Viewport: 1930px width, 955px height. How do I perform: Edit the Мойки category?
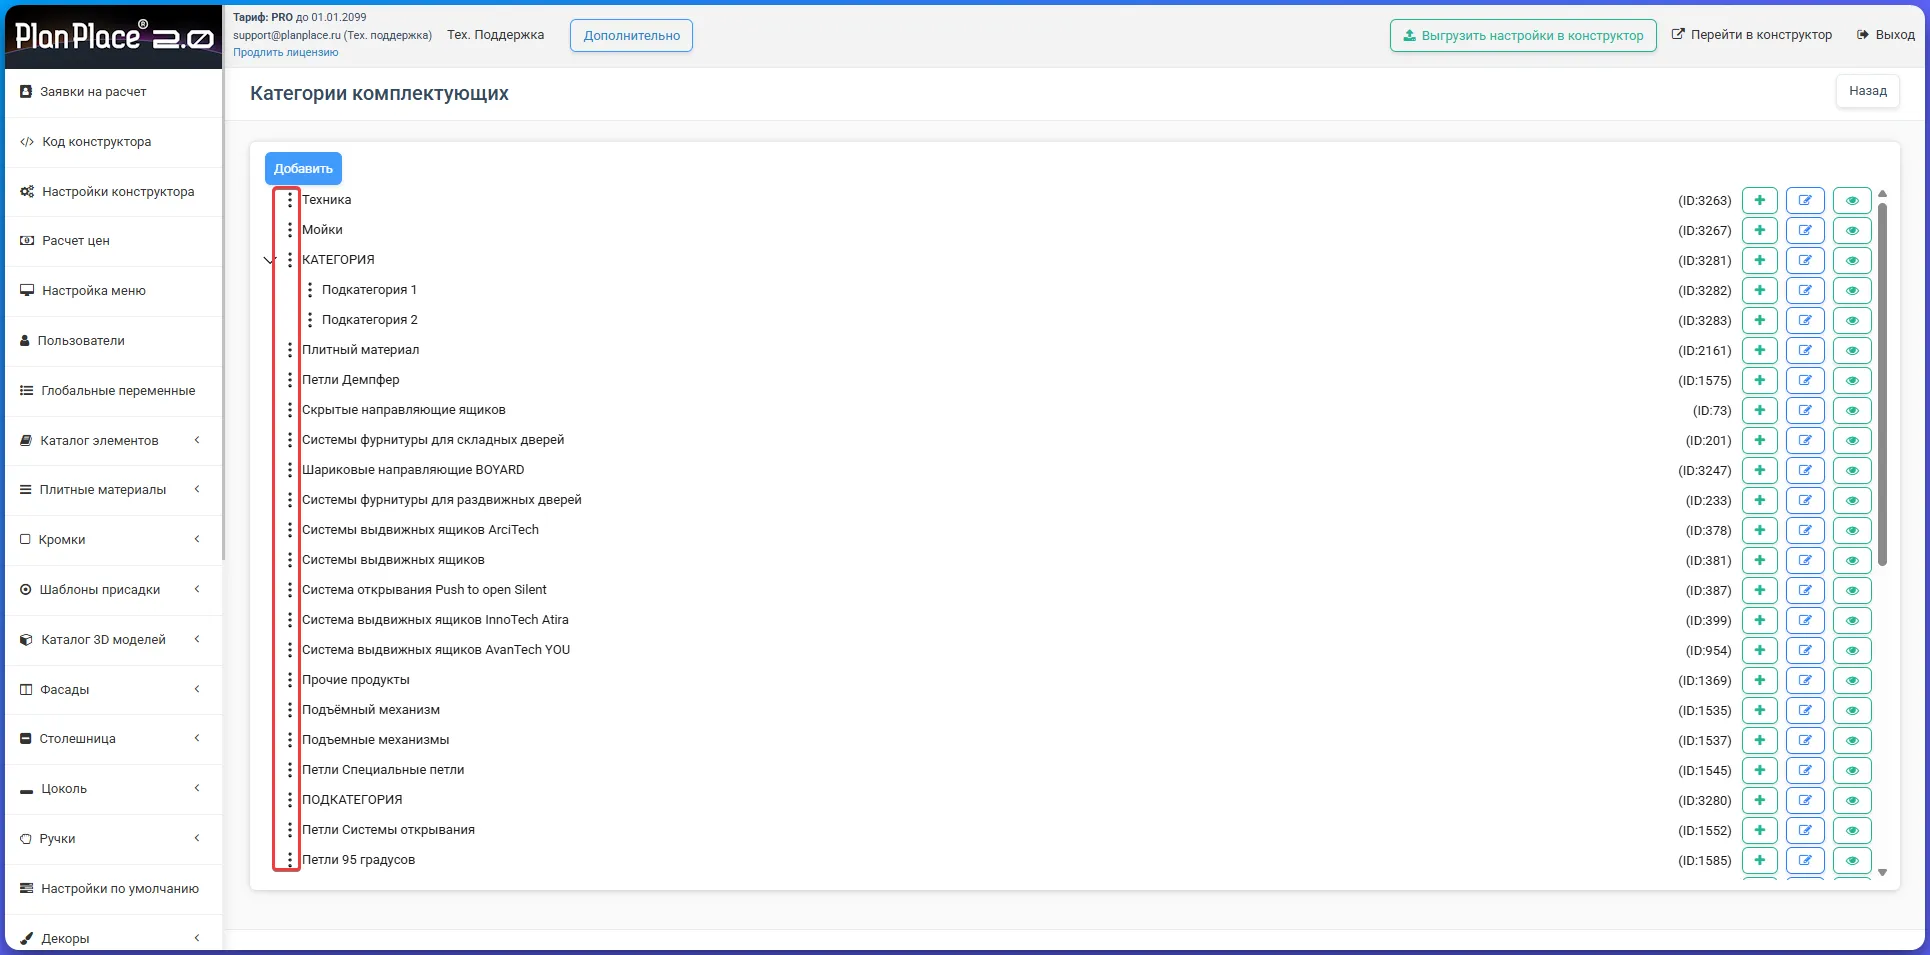(1805, 230)
